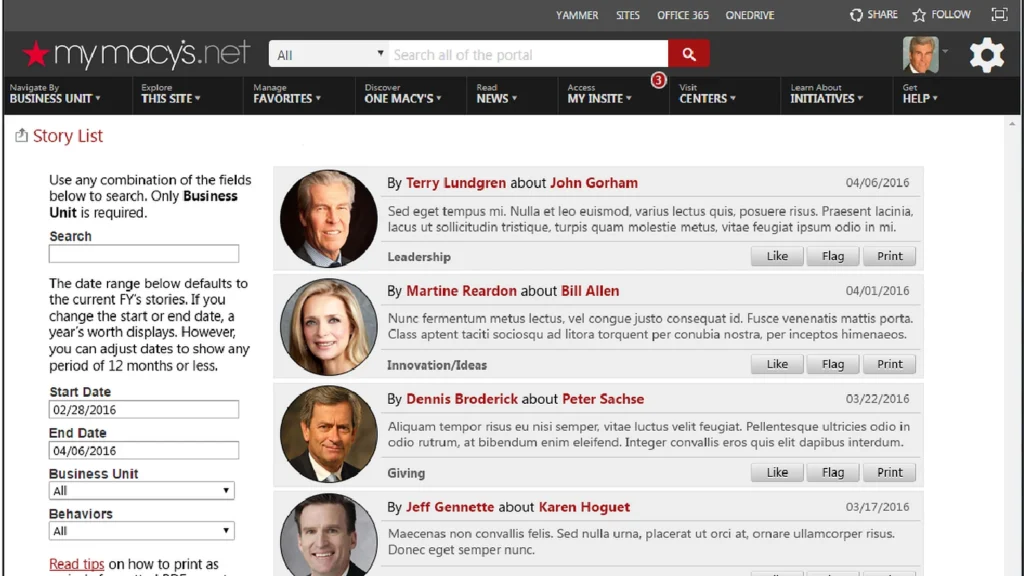Click Jeff Gennette's portrait photo

[x=328, y=535]
